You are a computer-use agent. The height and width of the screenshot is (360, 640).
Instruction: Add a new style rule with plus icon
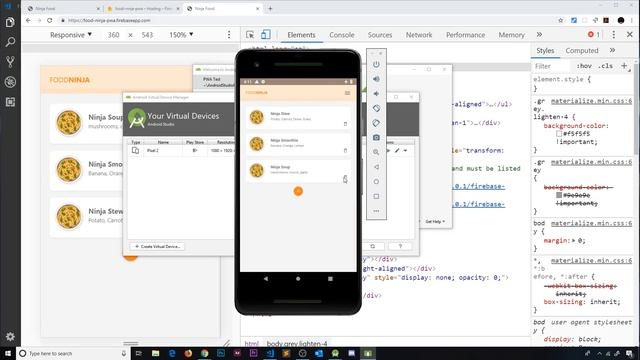pyautogui.click(x=624, y=65)
